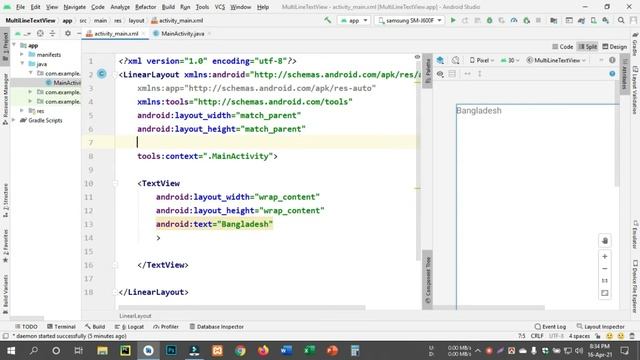Switch editor to Code view mode

(x=562, y=47)
